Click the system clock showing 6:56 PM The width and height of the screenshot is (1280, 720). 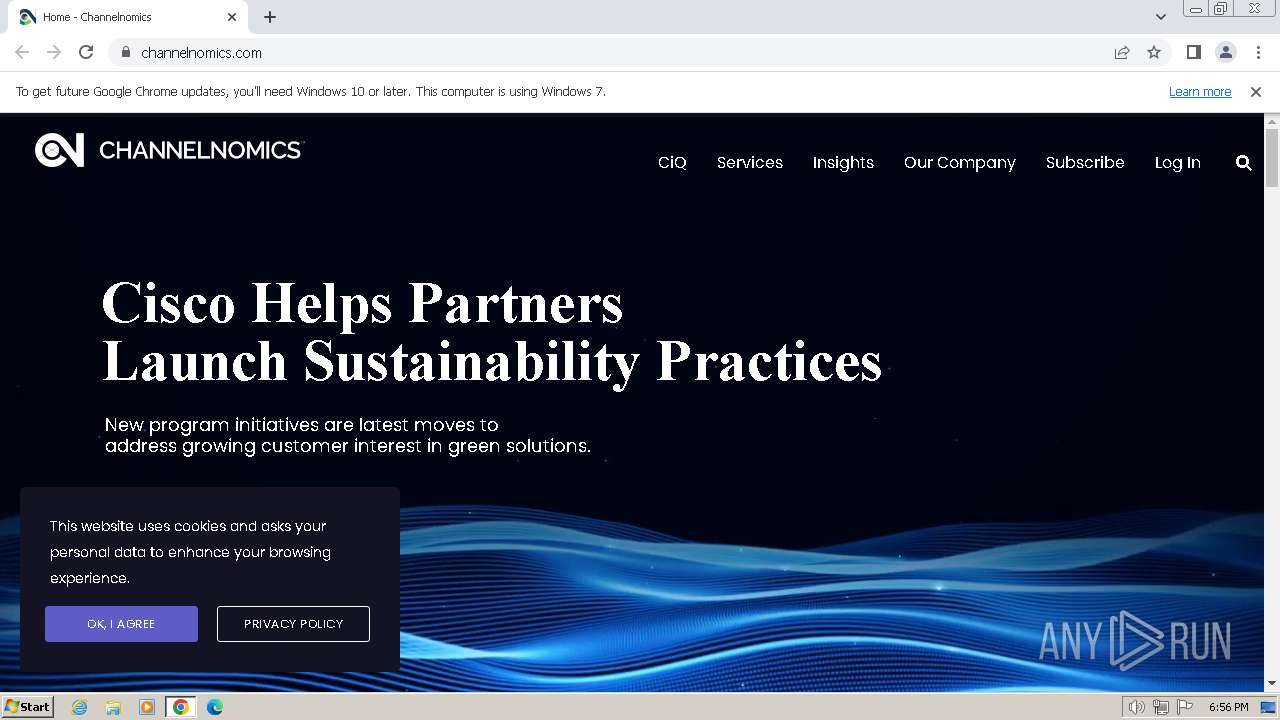click(x=1228, y=707)
